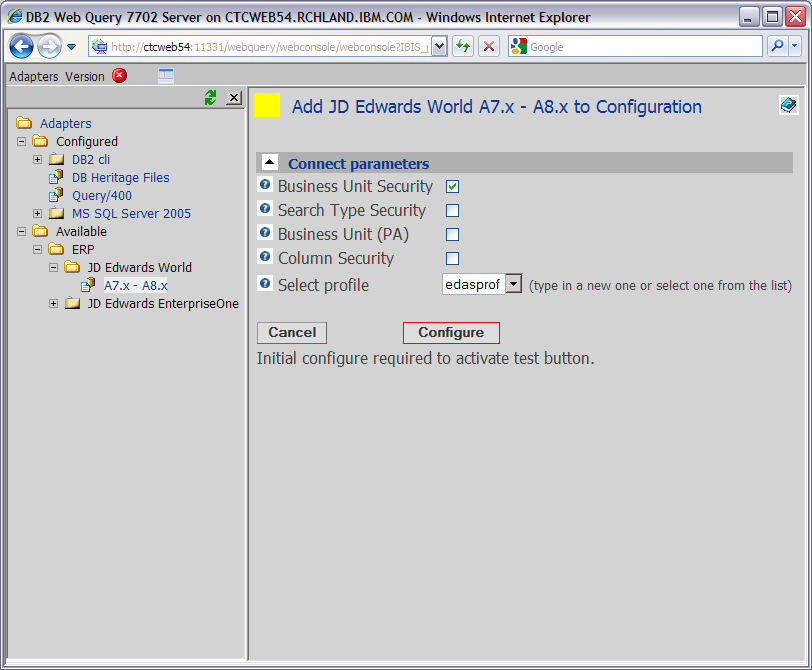Viewport: 812px width, 670px height.
Task: Click the red circular X icon
Action: point(120,76)
